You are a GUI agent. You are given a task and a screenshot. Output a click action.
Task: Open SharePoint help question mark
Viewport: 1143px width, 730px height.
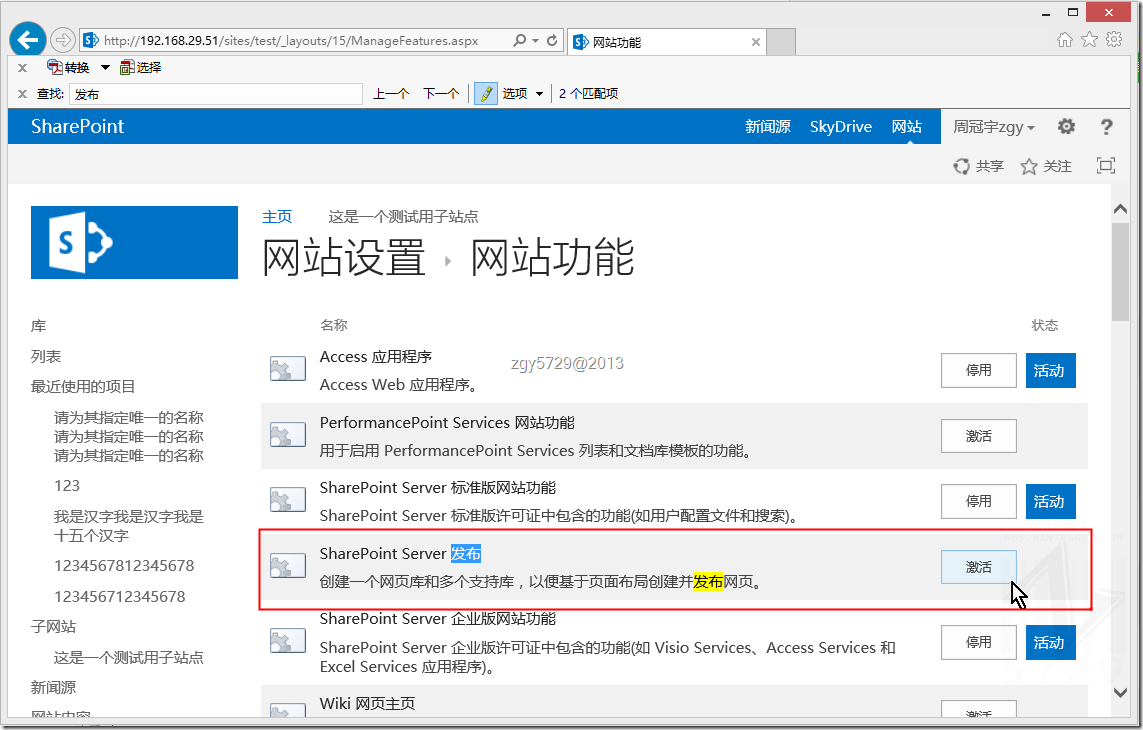pyautogui.click(x=1106, y=127)
